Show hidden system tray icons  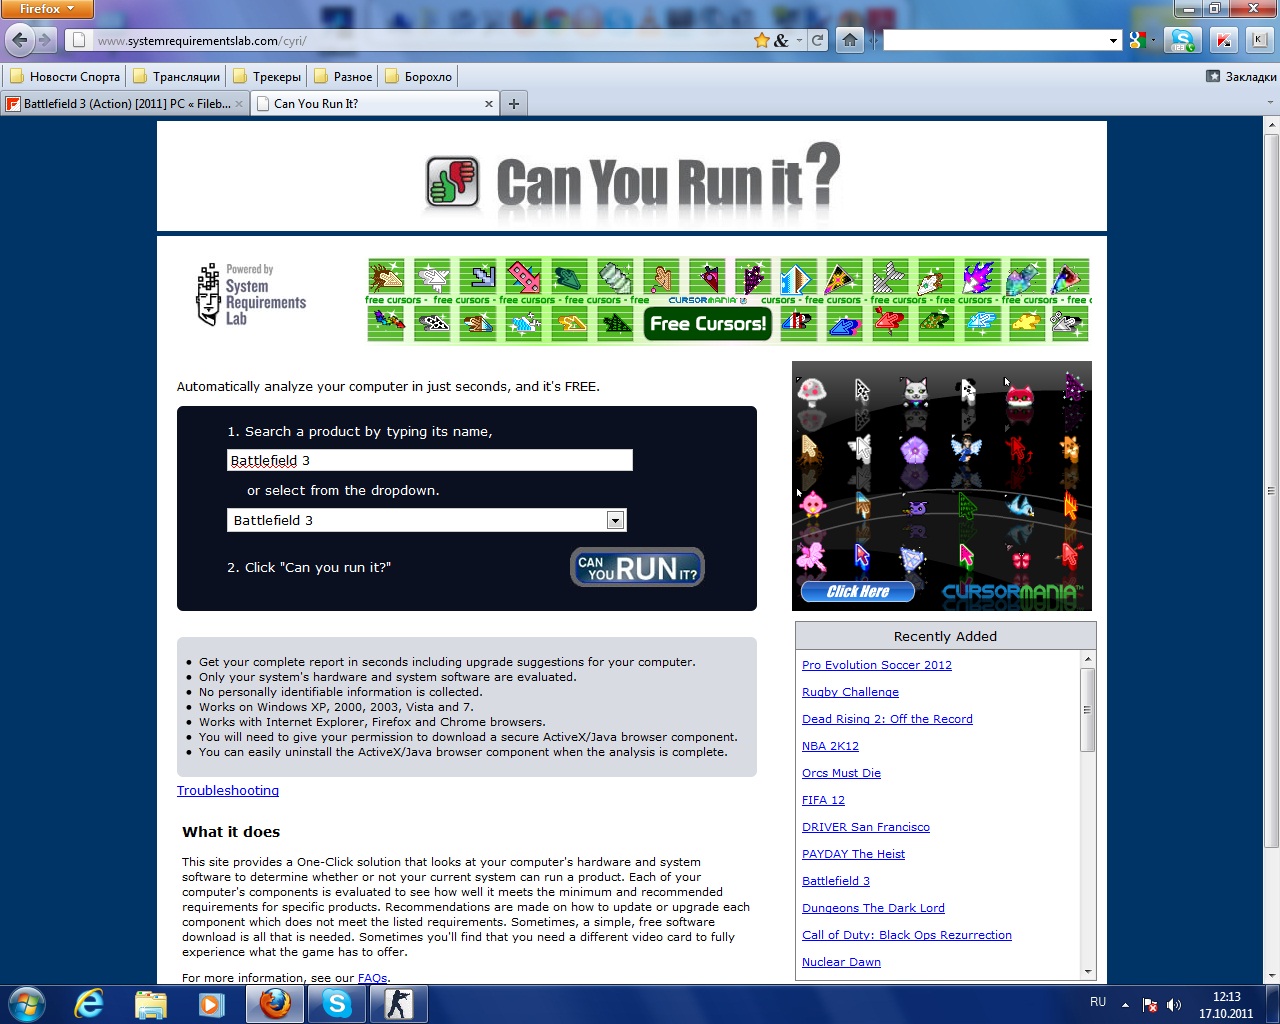click(1125, 1005)
